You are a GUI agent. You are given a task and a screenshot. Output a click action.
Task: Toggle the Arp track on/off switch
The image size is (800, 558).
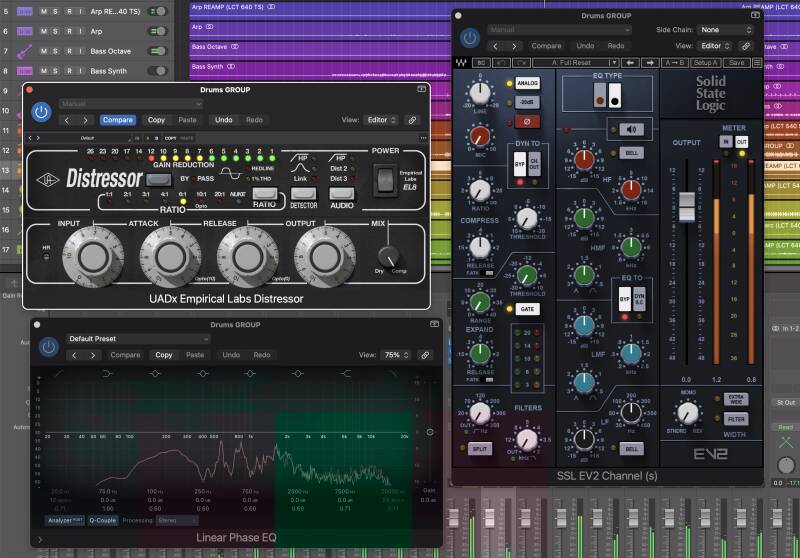tap(158, 31)
